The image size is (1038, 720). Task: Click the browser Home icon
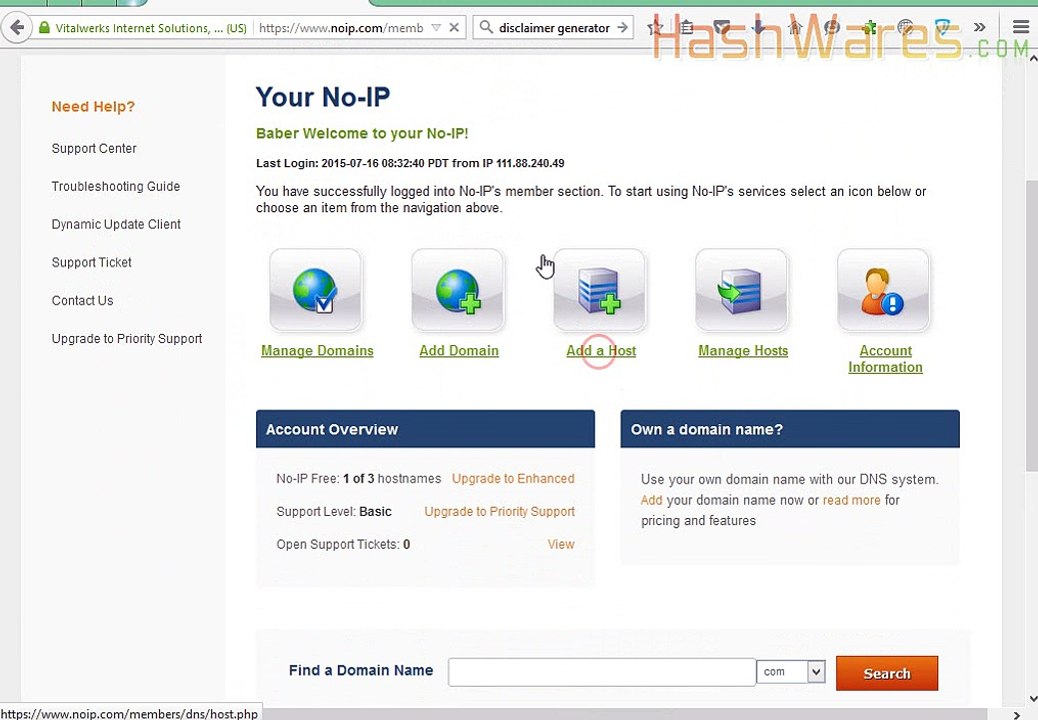(795, 28)
